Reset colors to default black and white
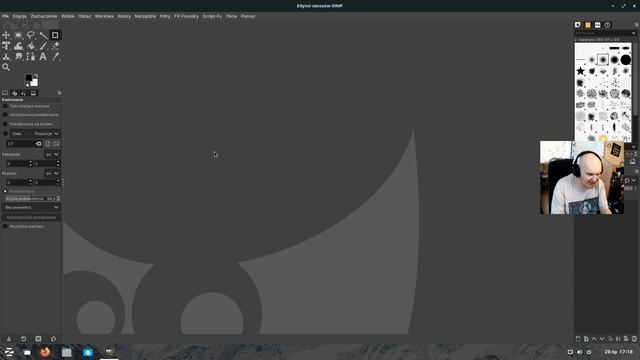The height and width of the screenshot is (360, 640). click(27, 84)
